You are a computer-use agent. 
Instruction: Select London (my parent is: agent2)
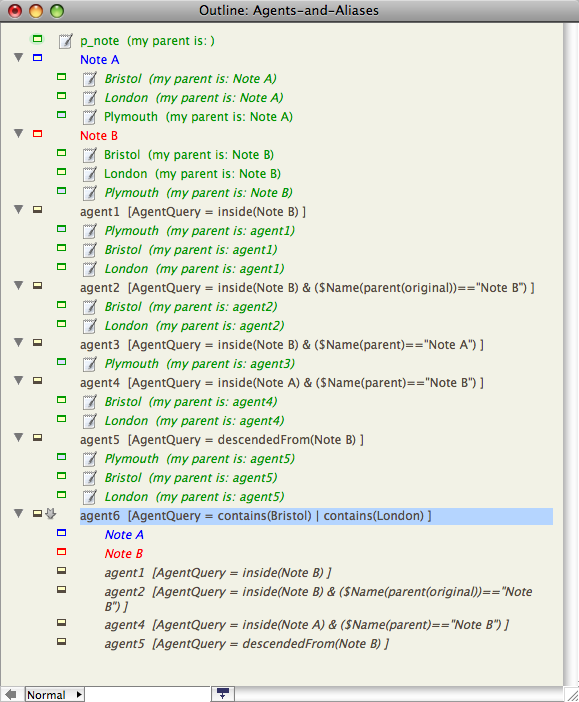[x=194, y=326]
